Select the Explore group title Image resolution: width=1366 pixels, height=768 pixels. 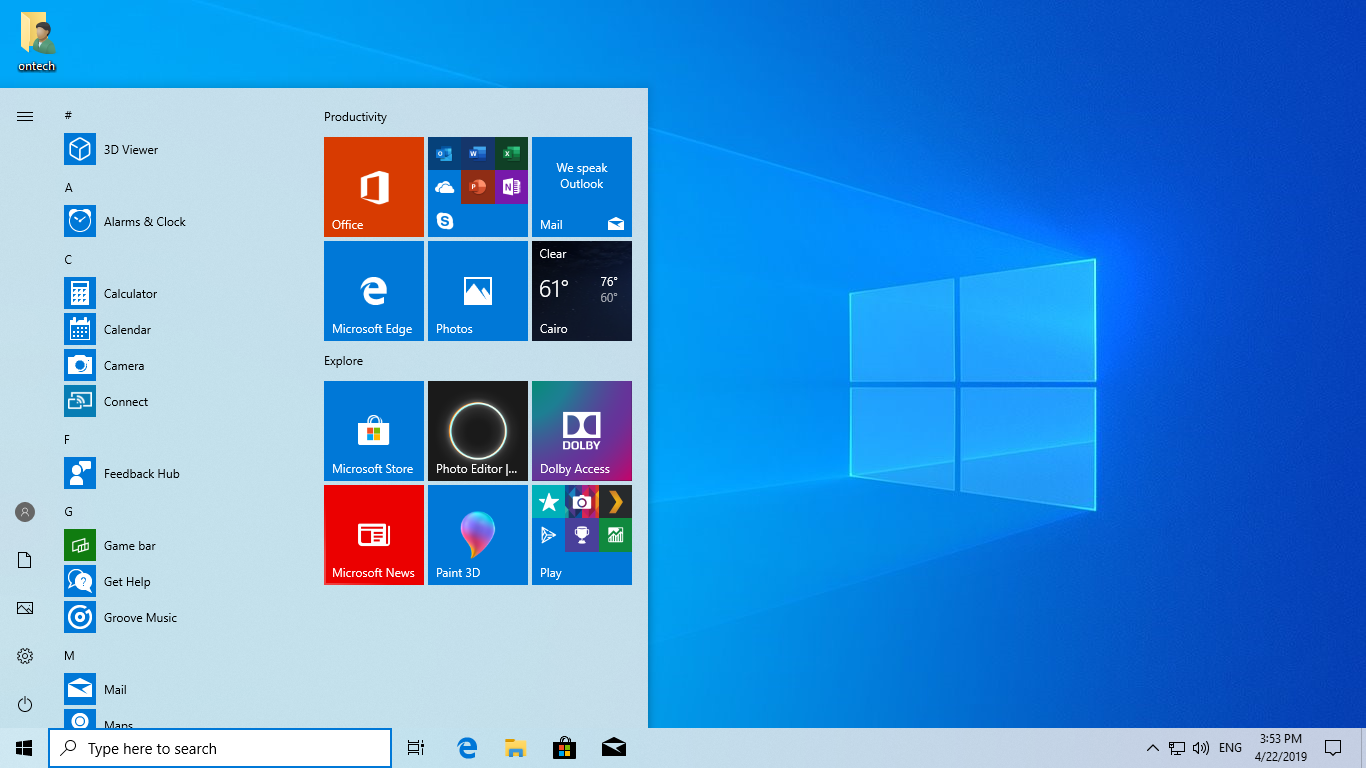click(x=343, y=361)
